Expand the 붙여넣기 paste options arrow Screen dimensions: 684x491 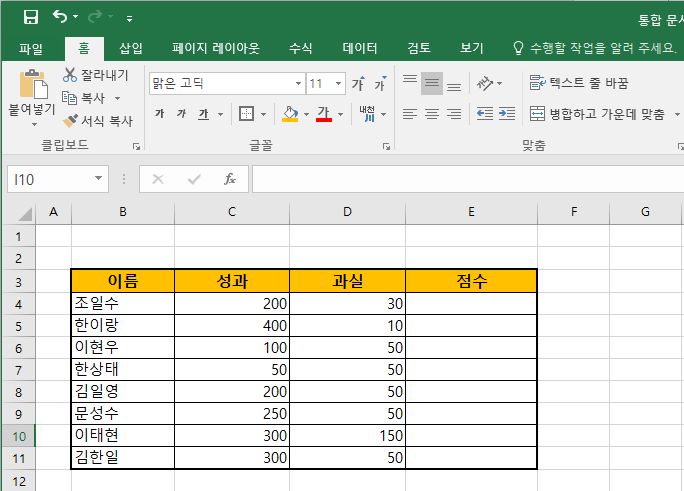tap(34, 125)
